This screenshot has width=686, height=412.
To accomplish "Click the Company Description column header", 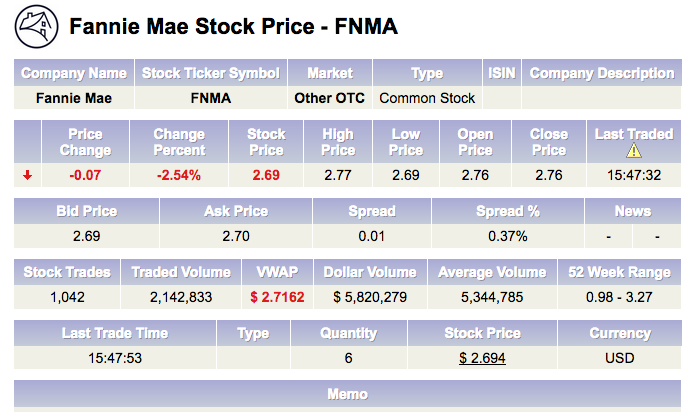I will (601, 73).
